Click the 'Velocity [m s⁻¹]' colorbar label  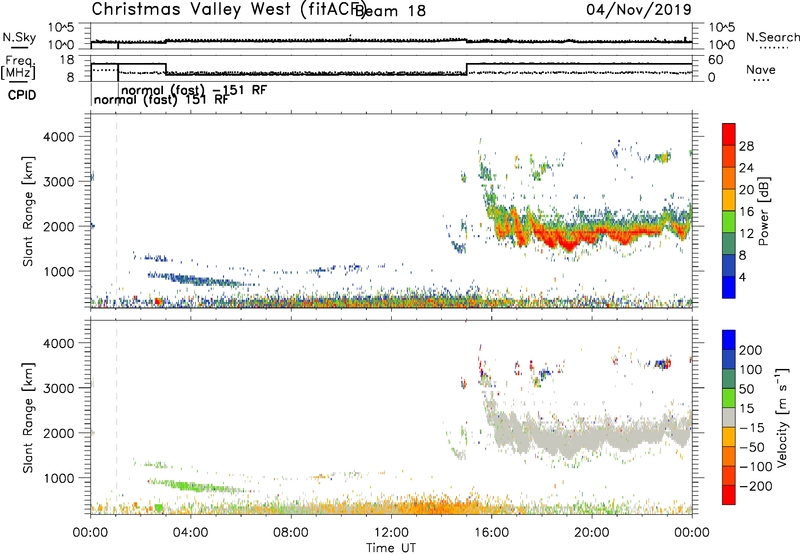pyautogui.click(x=782, y=417)
